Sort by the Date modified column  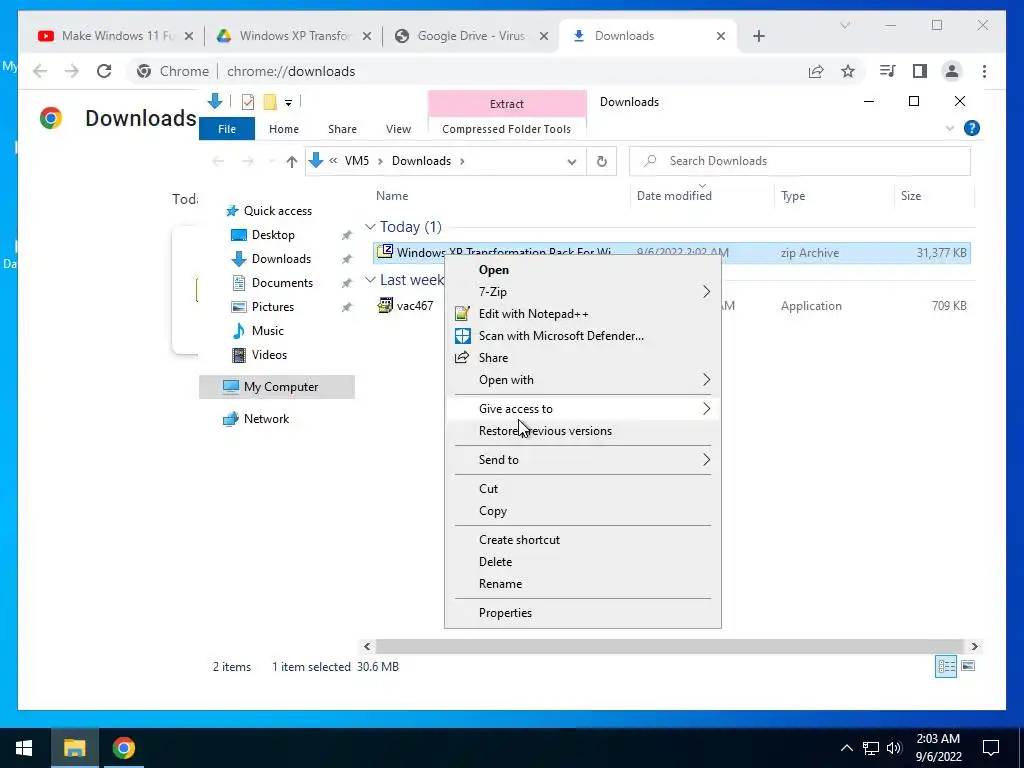[x=703, y=195]
